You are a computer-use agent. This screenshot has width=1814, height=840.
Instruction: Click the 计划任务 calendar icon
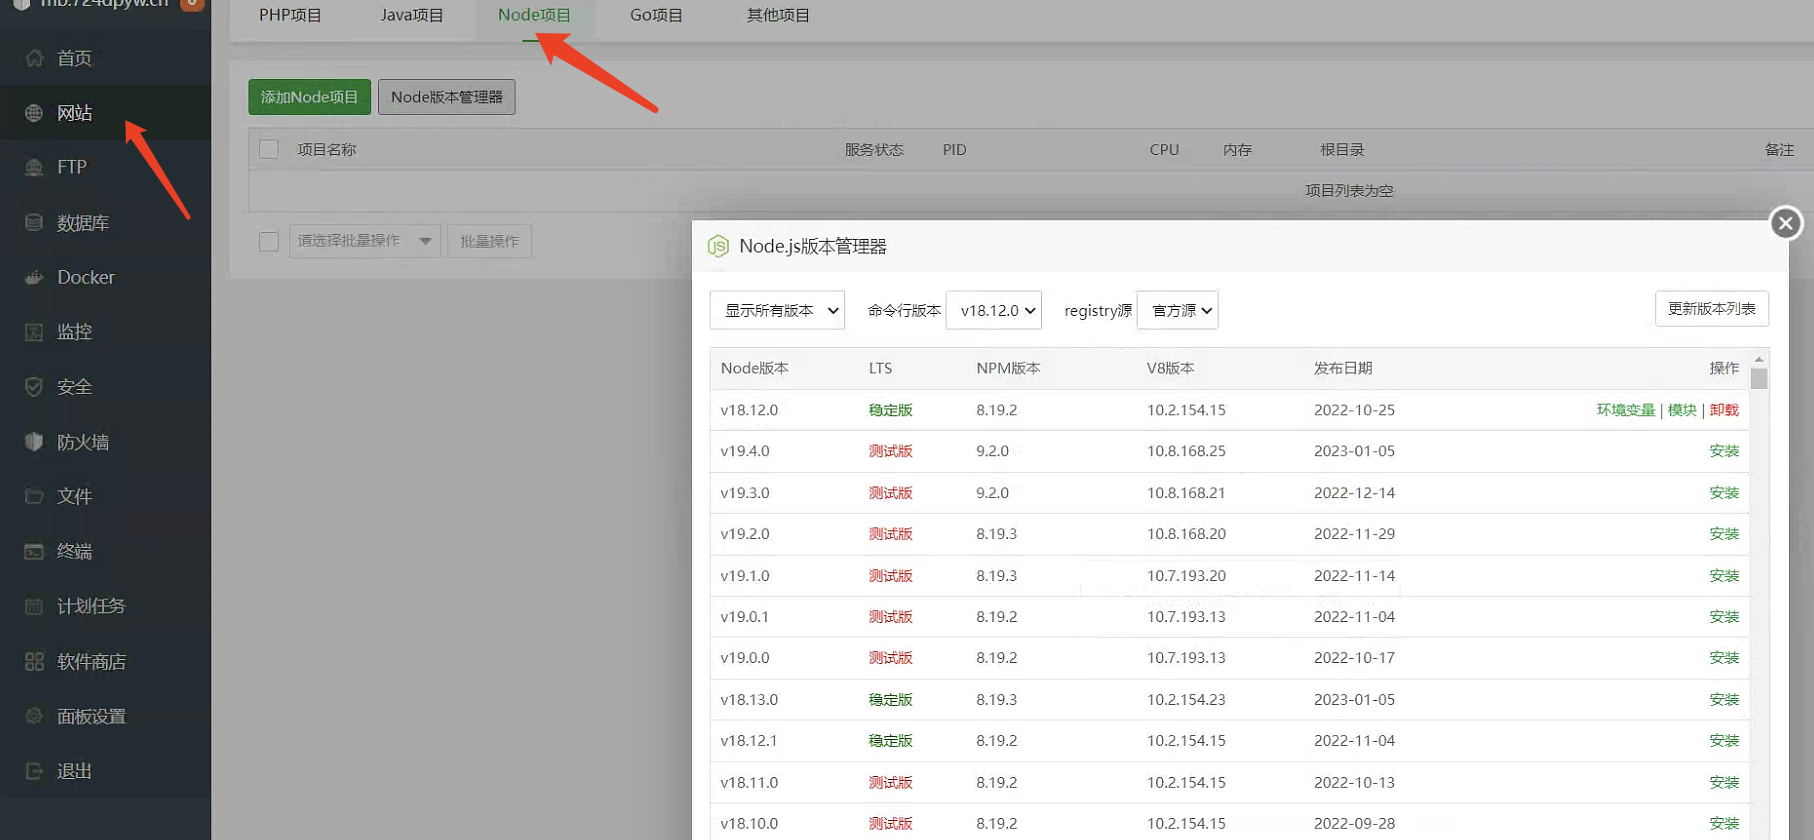(x=34, y=606)
